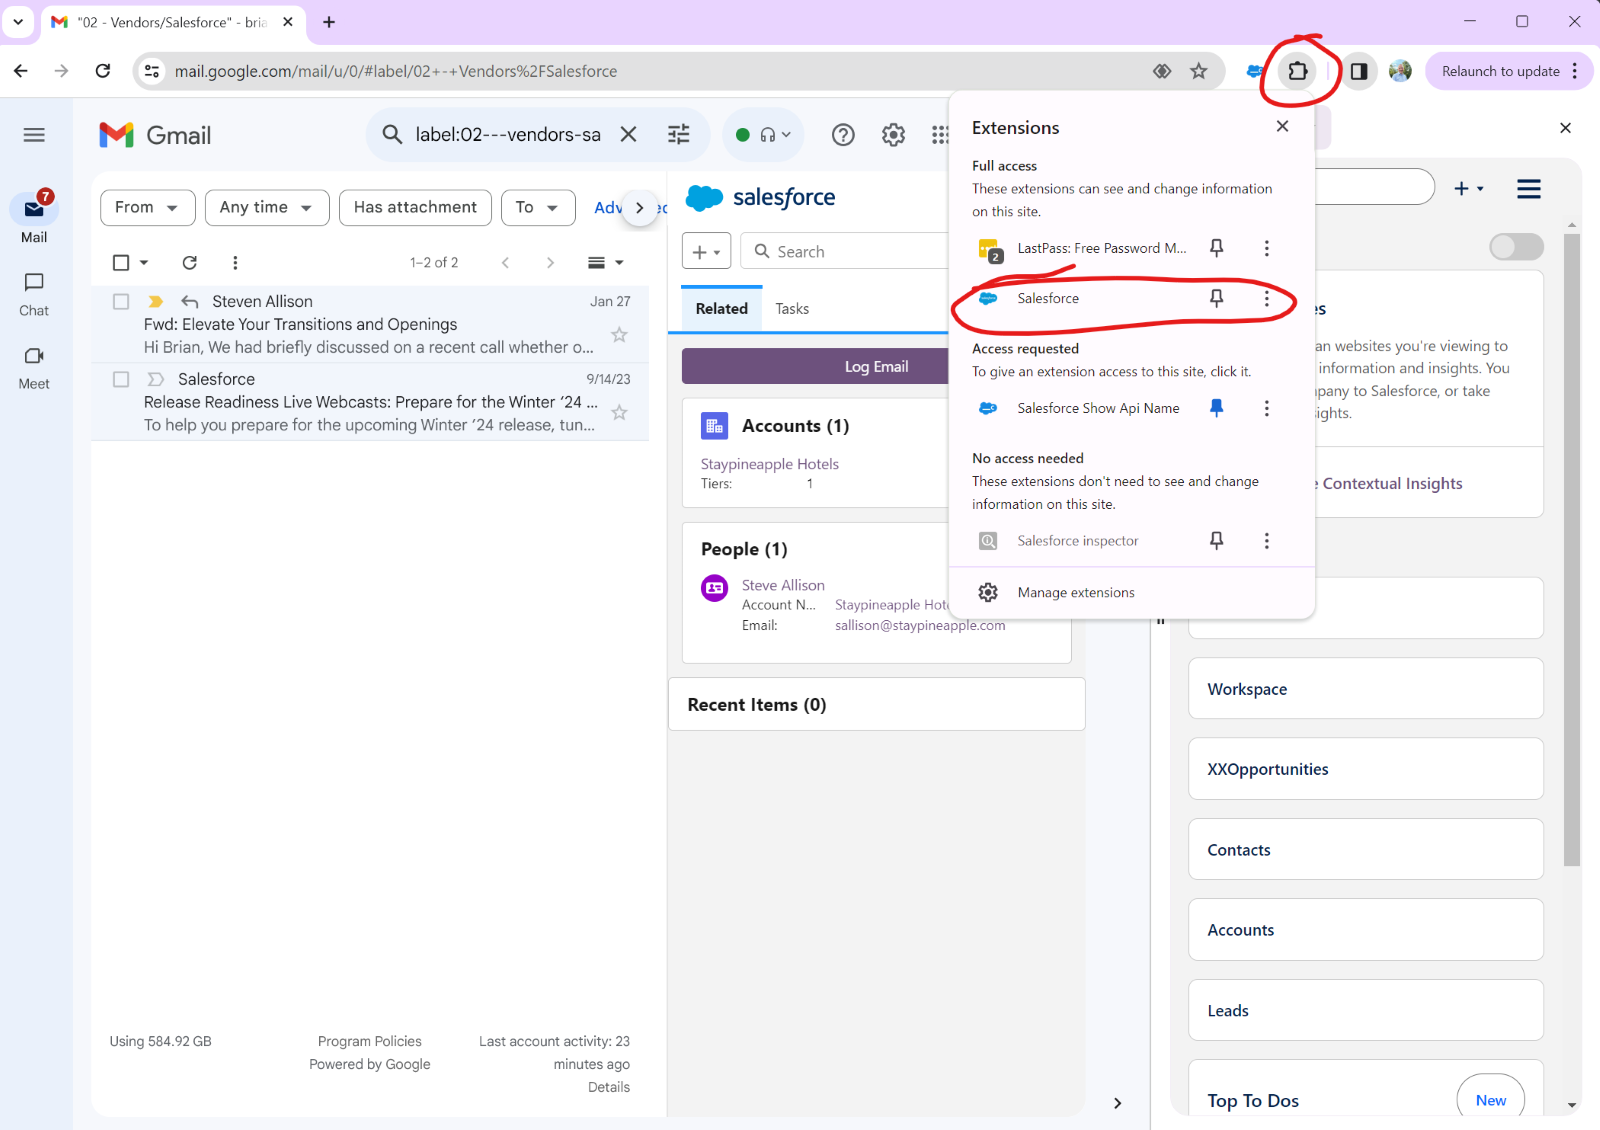Open more actions for Salesforce inspector
Viewport: 1600px width, 1130px height.
point(1267,541)
